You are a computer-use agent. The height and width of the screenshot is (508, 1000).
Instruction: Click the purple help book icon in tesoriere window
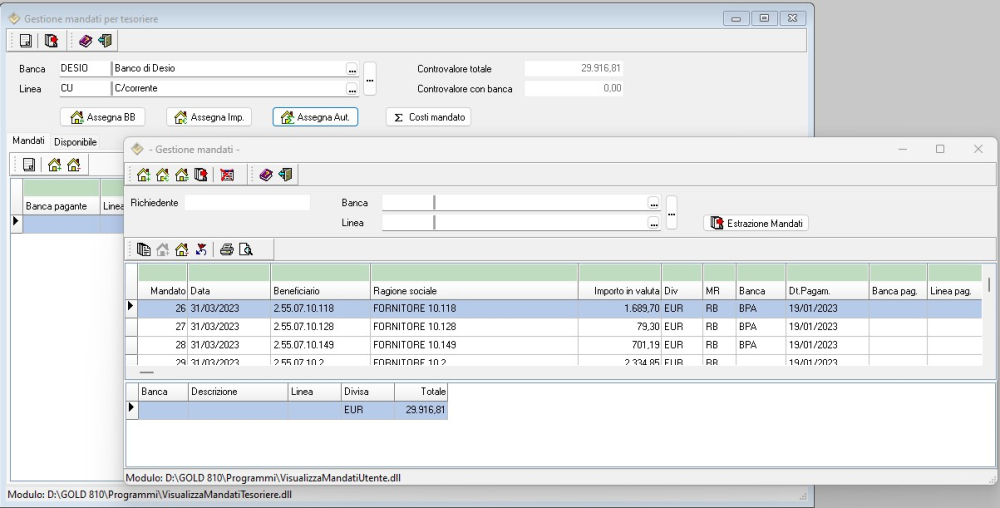coord(86,41)
